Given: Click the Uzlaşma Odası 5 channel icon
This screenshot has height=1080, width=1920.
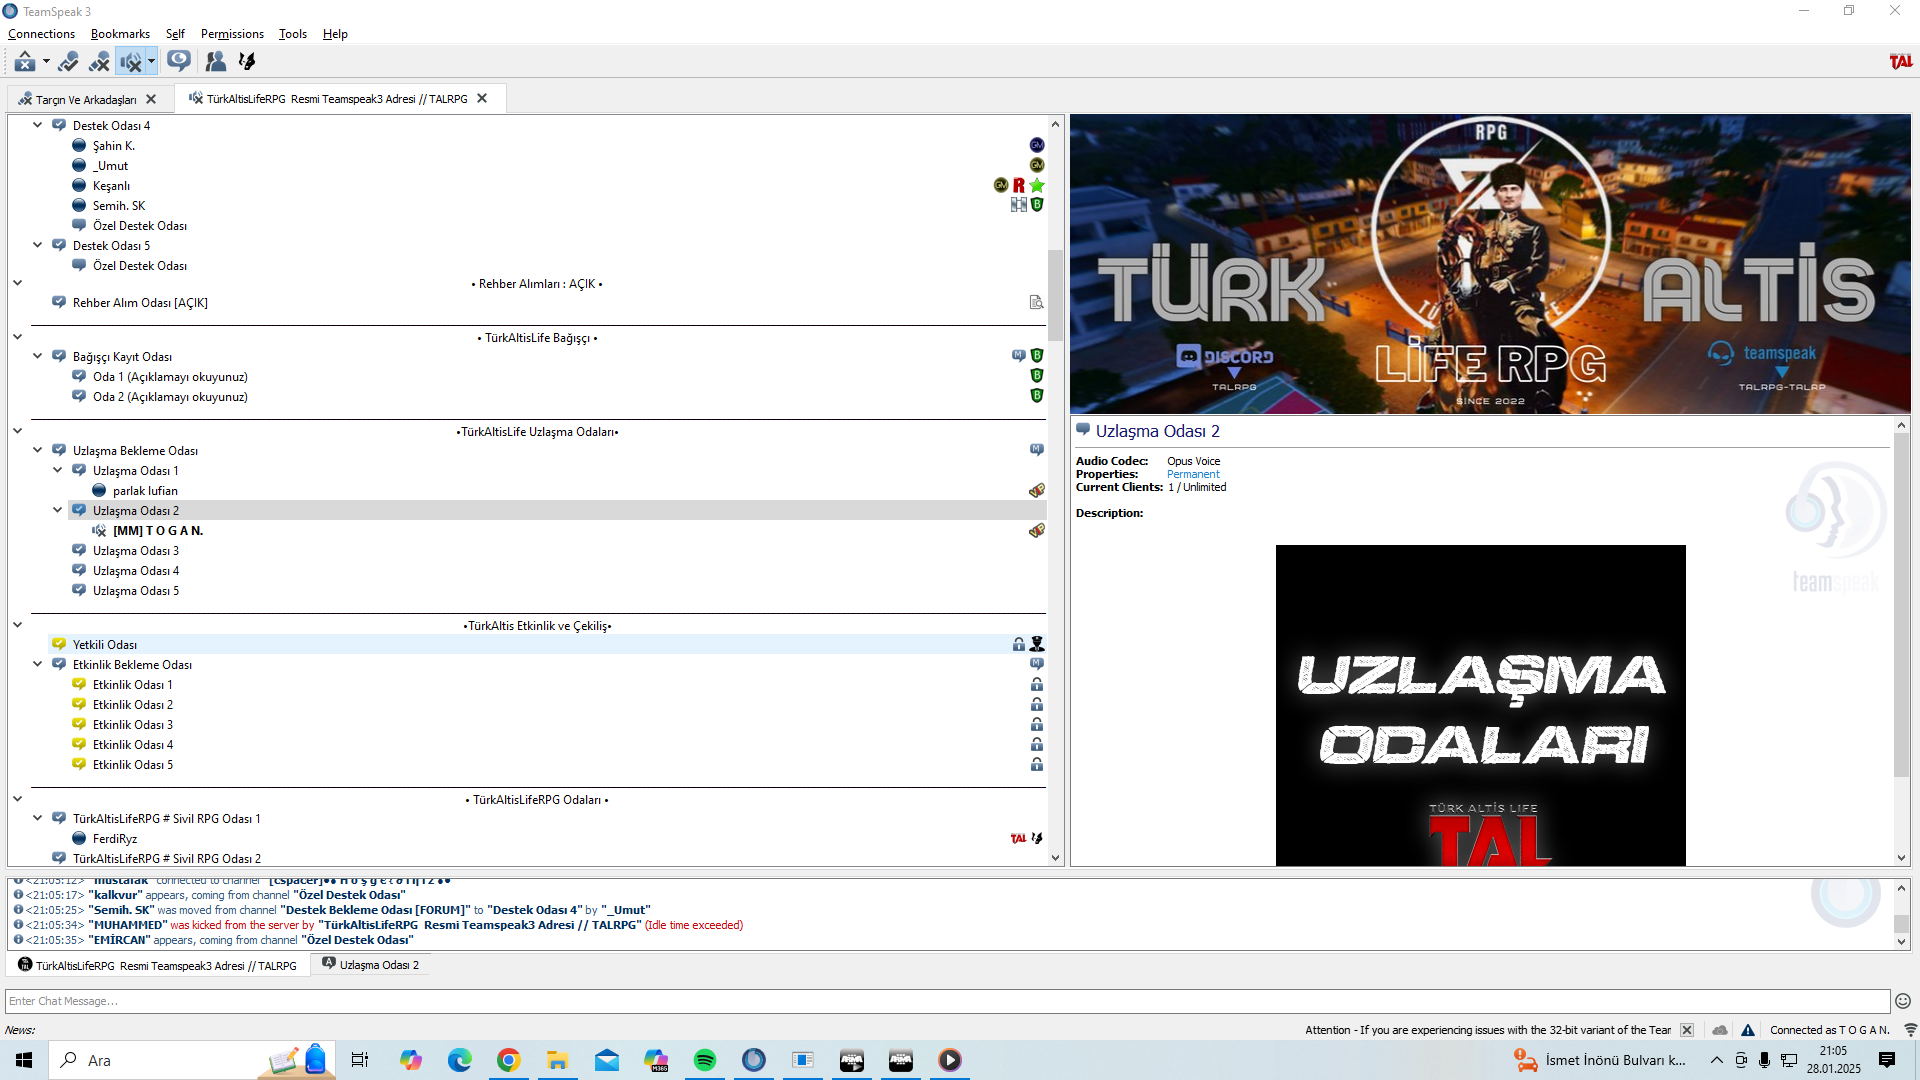Looking at the screenshot, I should (x=79, y=590).
